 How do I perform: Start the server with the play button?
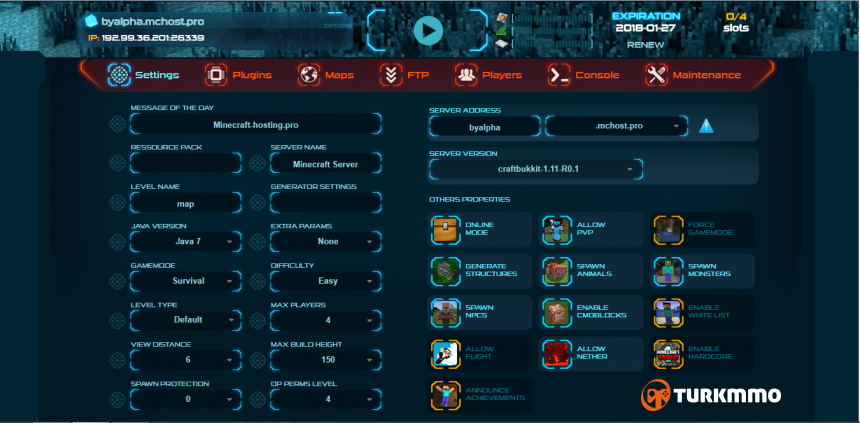point(428,30)
